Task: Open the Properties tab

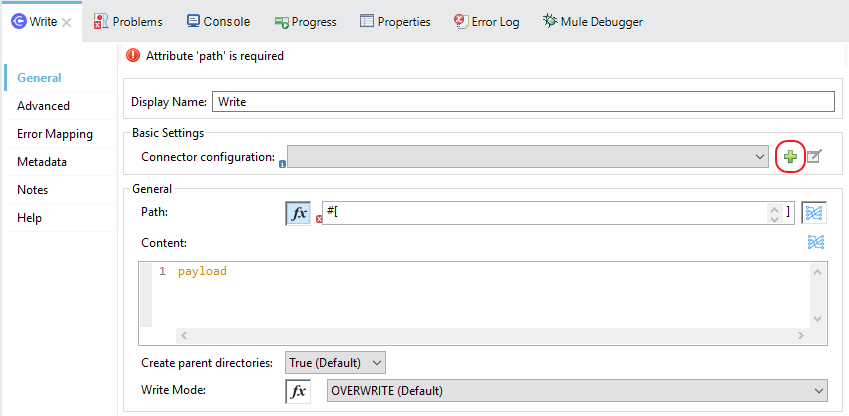Action: click(395, 22)
